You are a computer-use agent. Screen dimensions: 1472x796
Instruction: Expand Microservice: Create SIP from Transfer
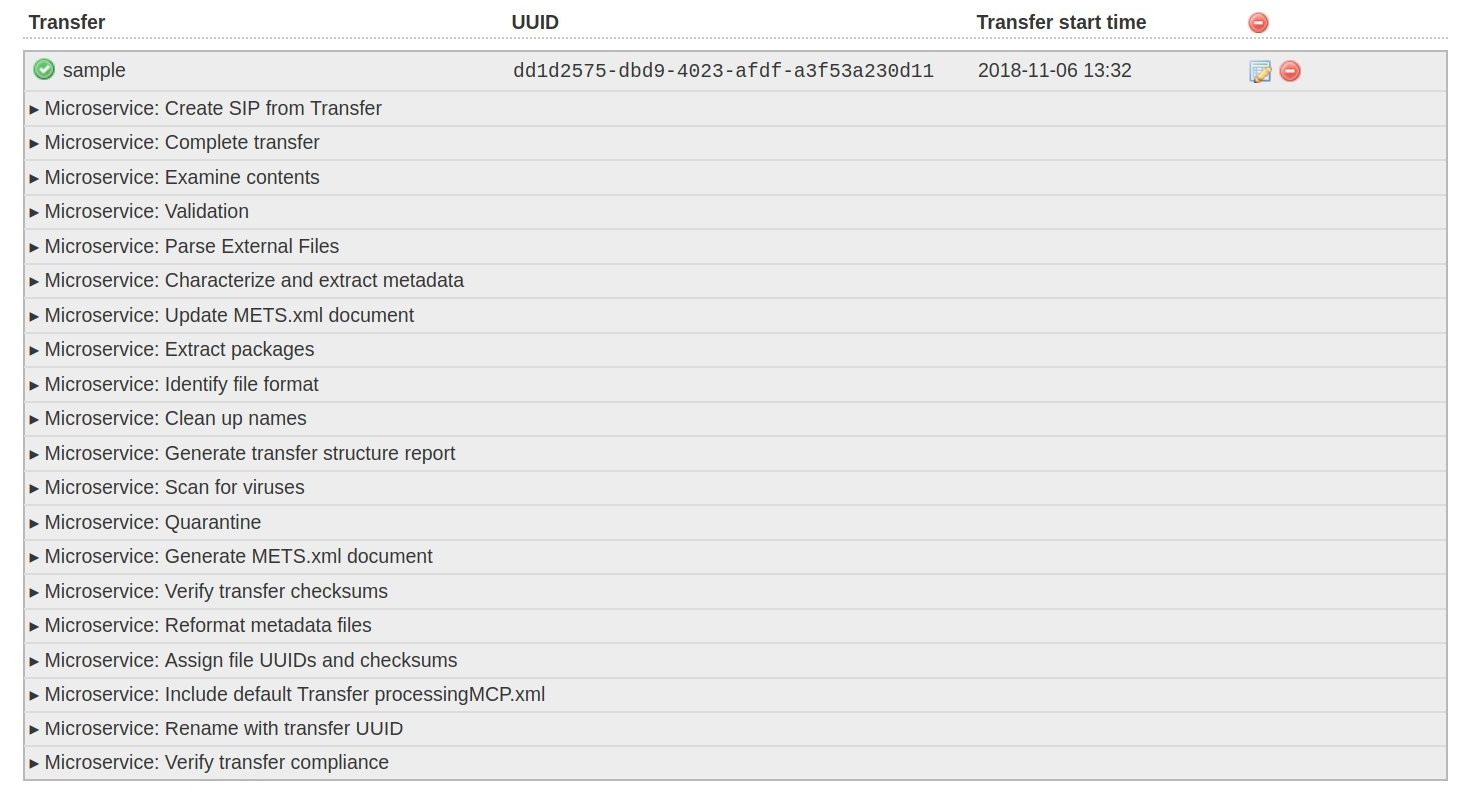click(x=212, y=108)
